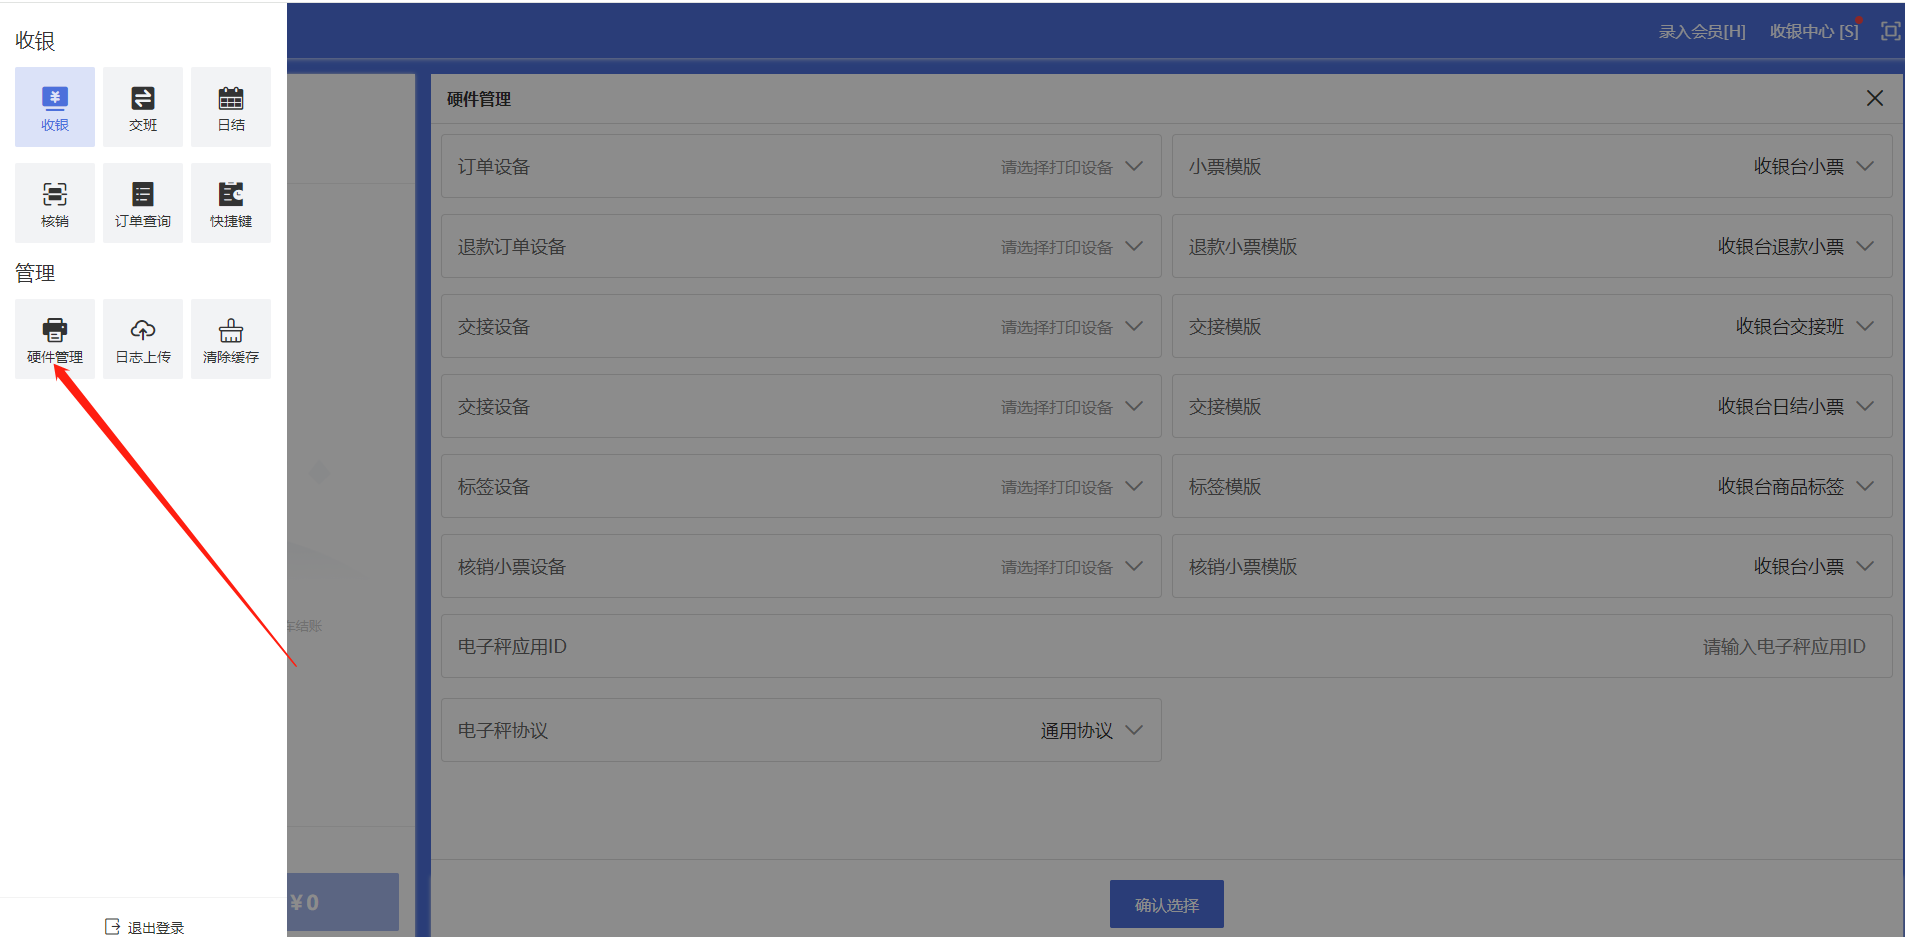1905x937 pixels.
Task: Expand the 订单设备 printer dropdown
Action: [x=801, y=166]
